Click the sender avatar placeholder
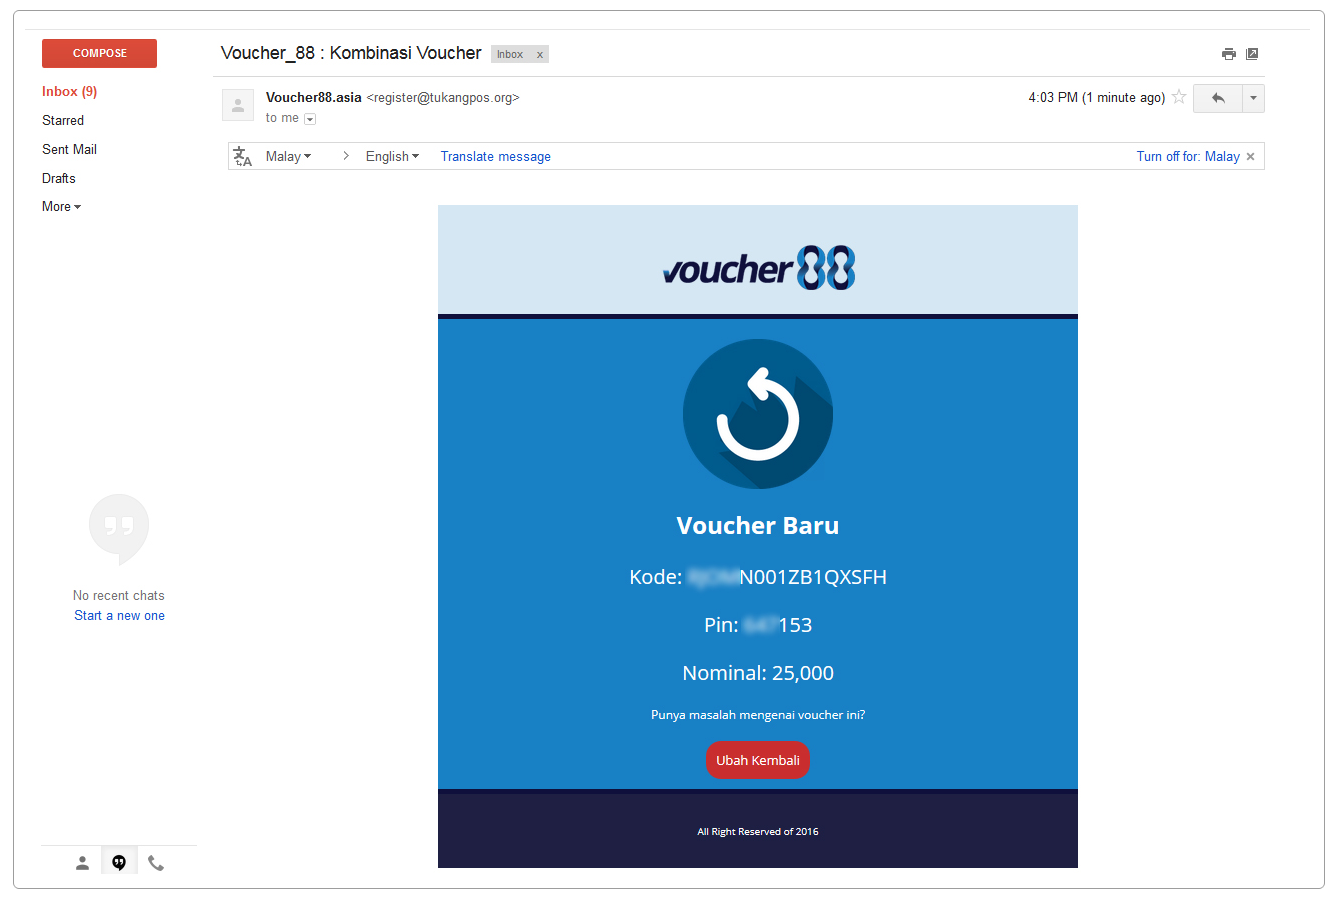 tap(238, 105)
